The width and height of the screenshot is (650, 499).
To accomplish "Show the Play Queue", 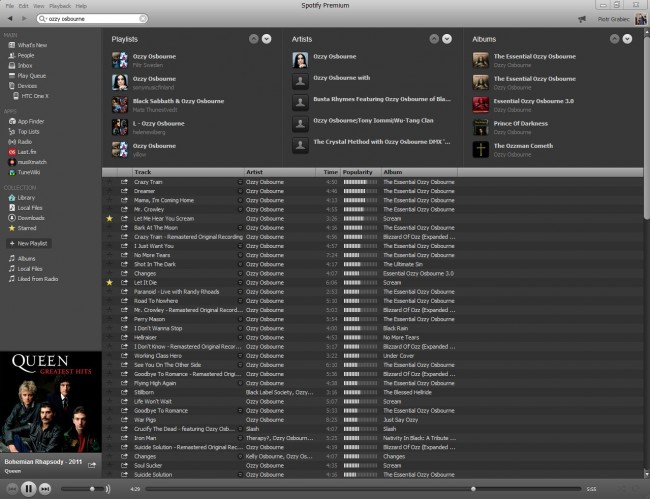I will click(x=27, y=76).
